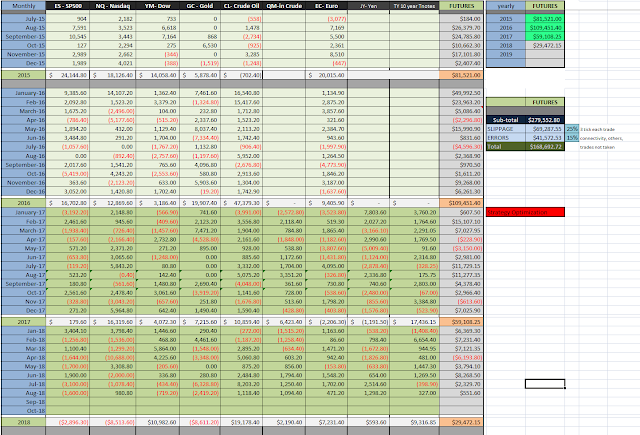Click the 2016 CL- Crude Oil yearly sum

[242, 203]
